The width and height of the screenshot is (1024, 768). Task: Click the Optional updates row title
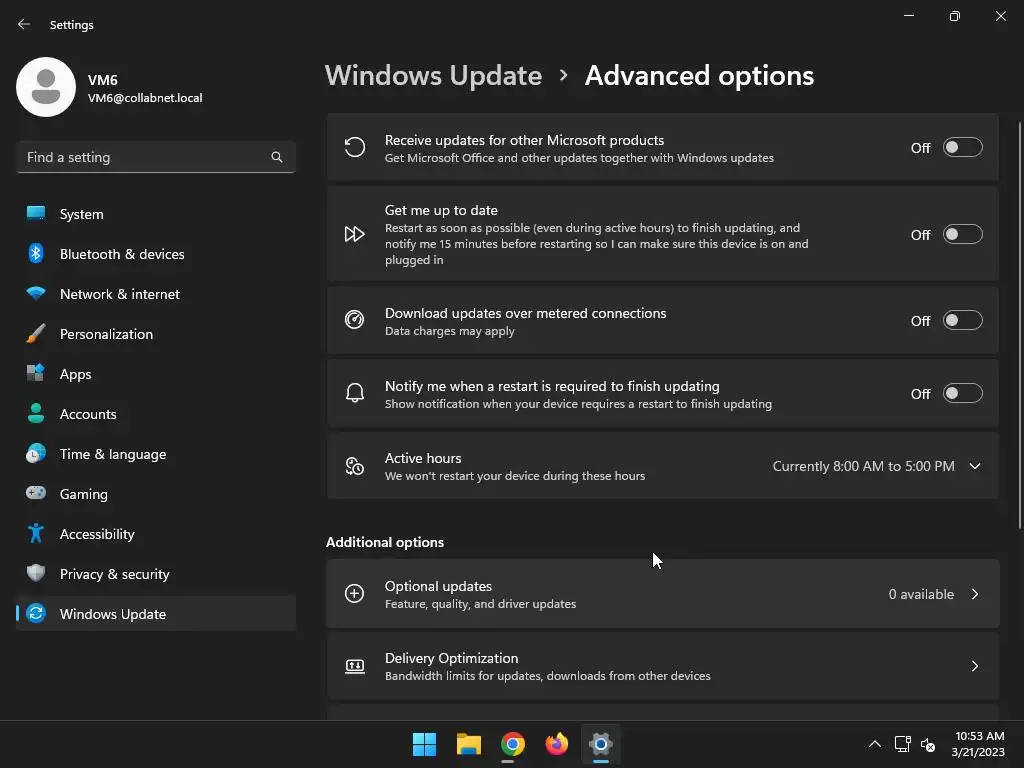click(x=438, y=586)
